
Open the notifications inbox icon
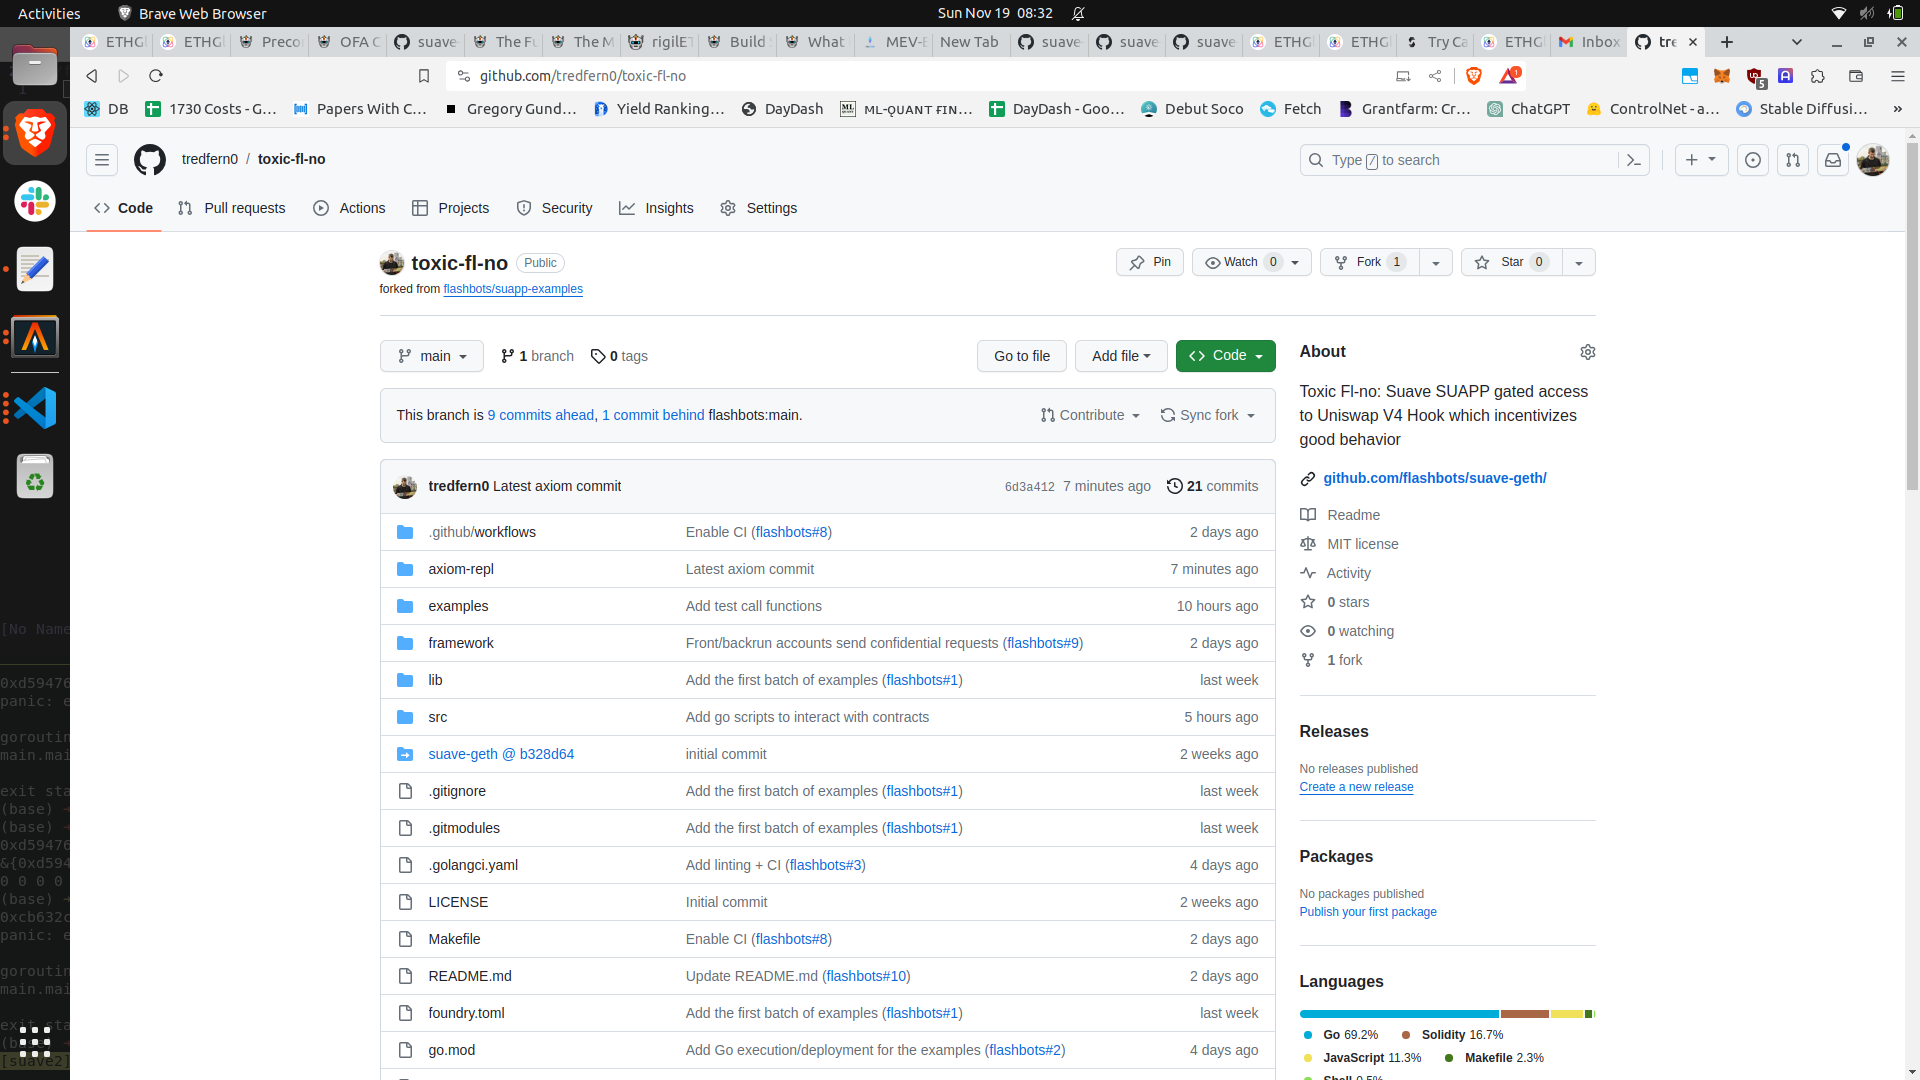tap(1833, 160)
